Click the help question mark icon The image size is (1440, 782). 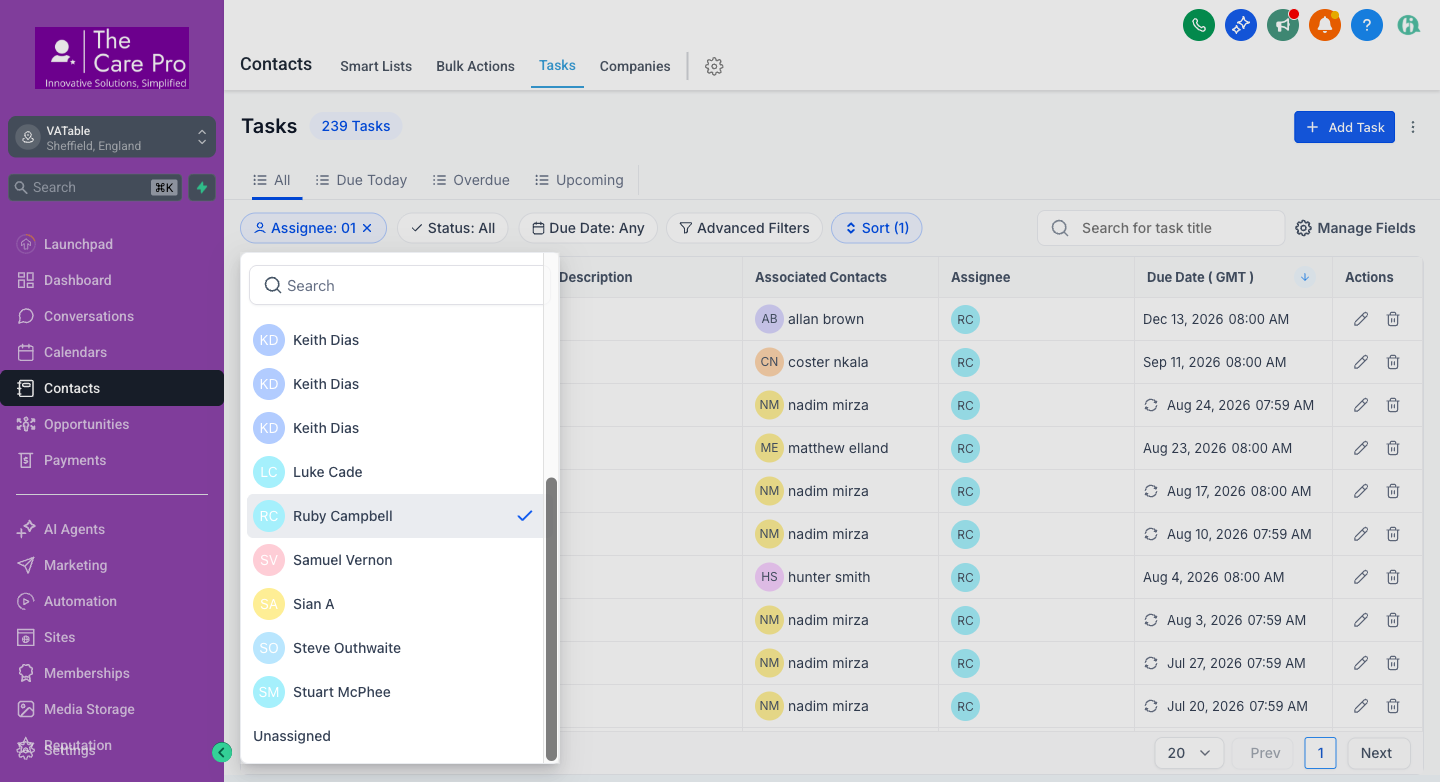click(x=1366, y=25)
